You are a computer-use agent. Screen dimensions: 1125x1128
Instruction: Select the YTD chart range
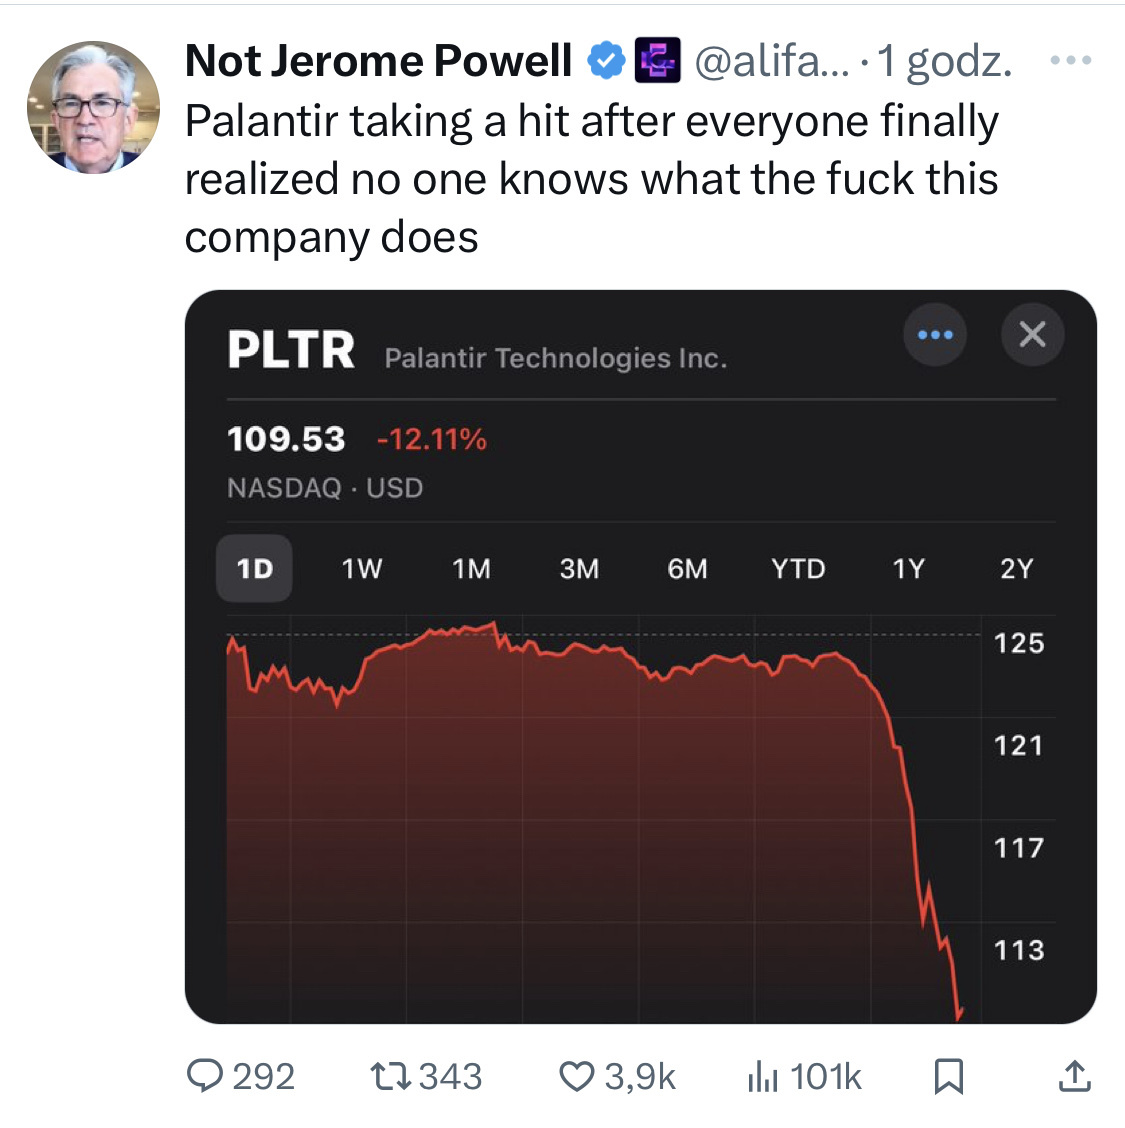tap(798, 569)
